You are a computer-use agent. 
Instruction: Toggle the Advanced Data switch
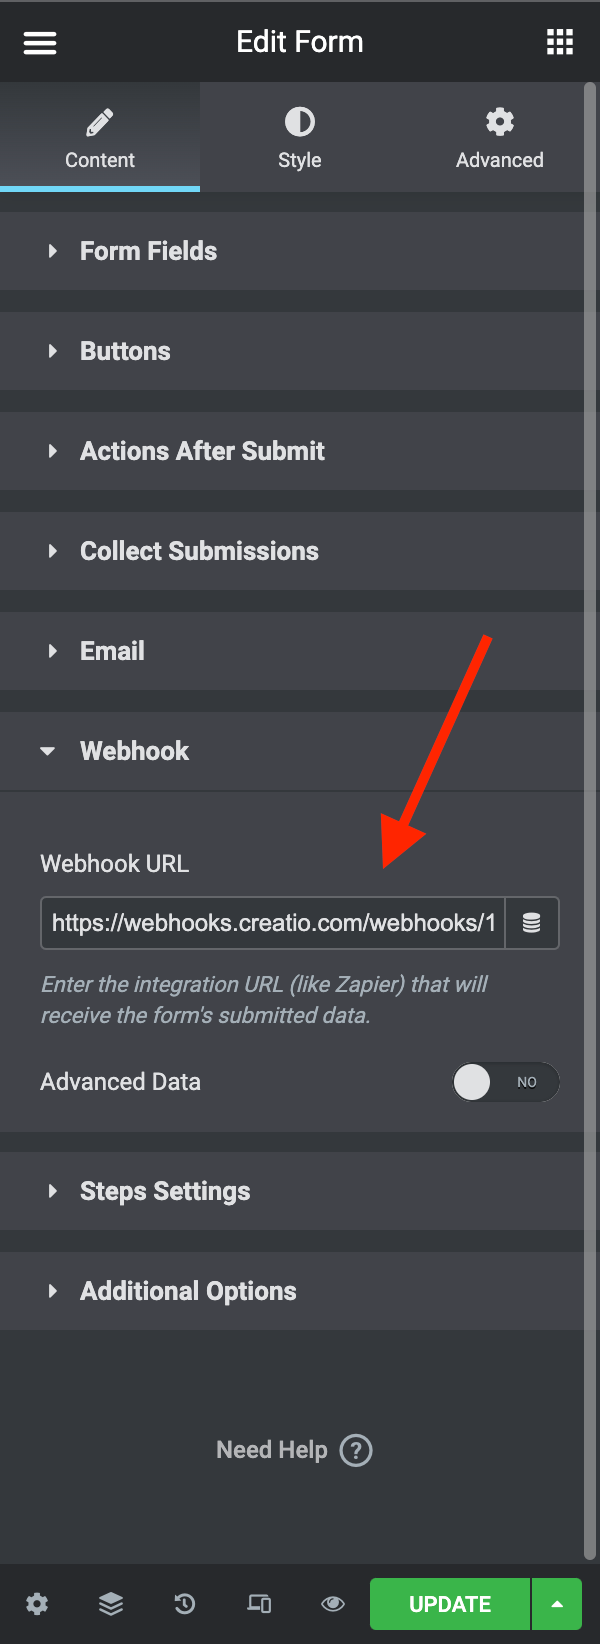pos(505,1082)
